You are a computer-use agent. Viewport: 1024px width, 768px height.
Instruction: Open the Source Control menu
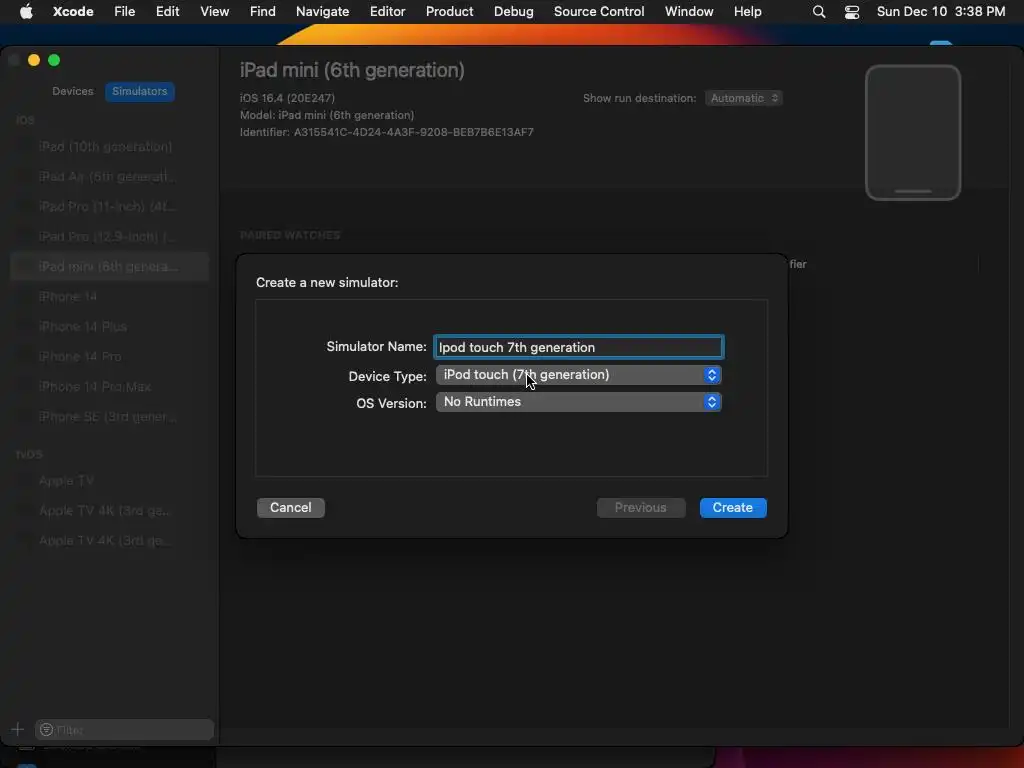(599, 12)
